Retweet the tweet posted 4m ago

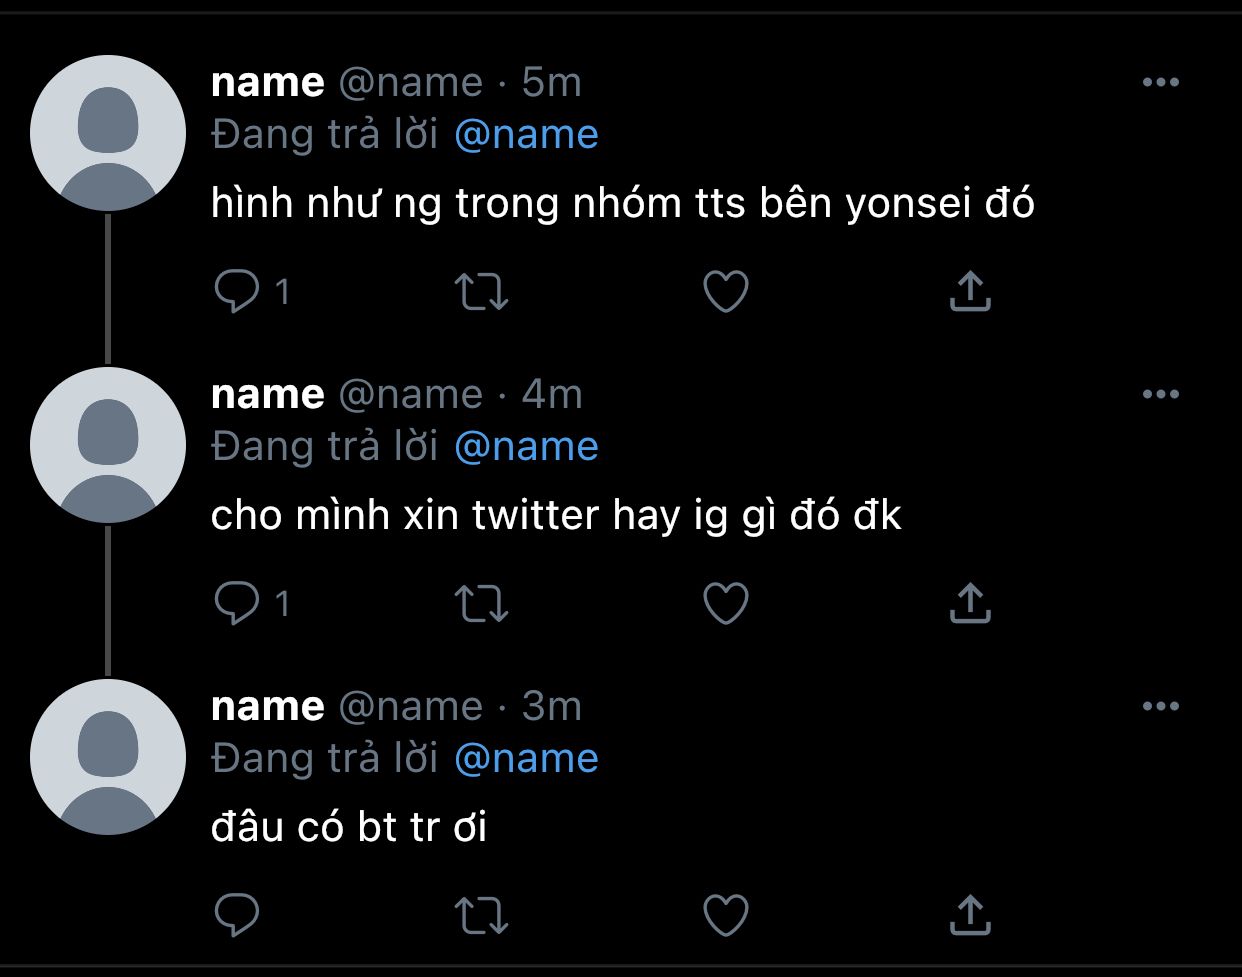point(481,603)
